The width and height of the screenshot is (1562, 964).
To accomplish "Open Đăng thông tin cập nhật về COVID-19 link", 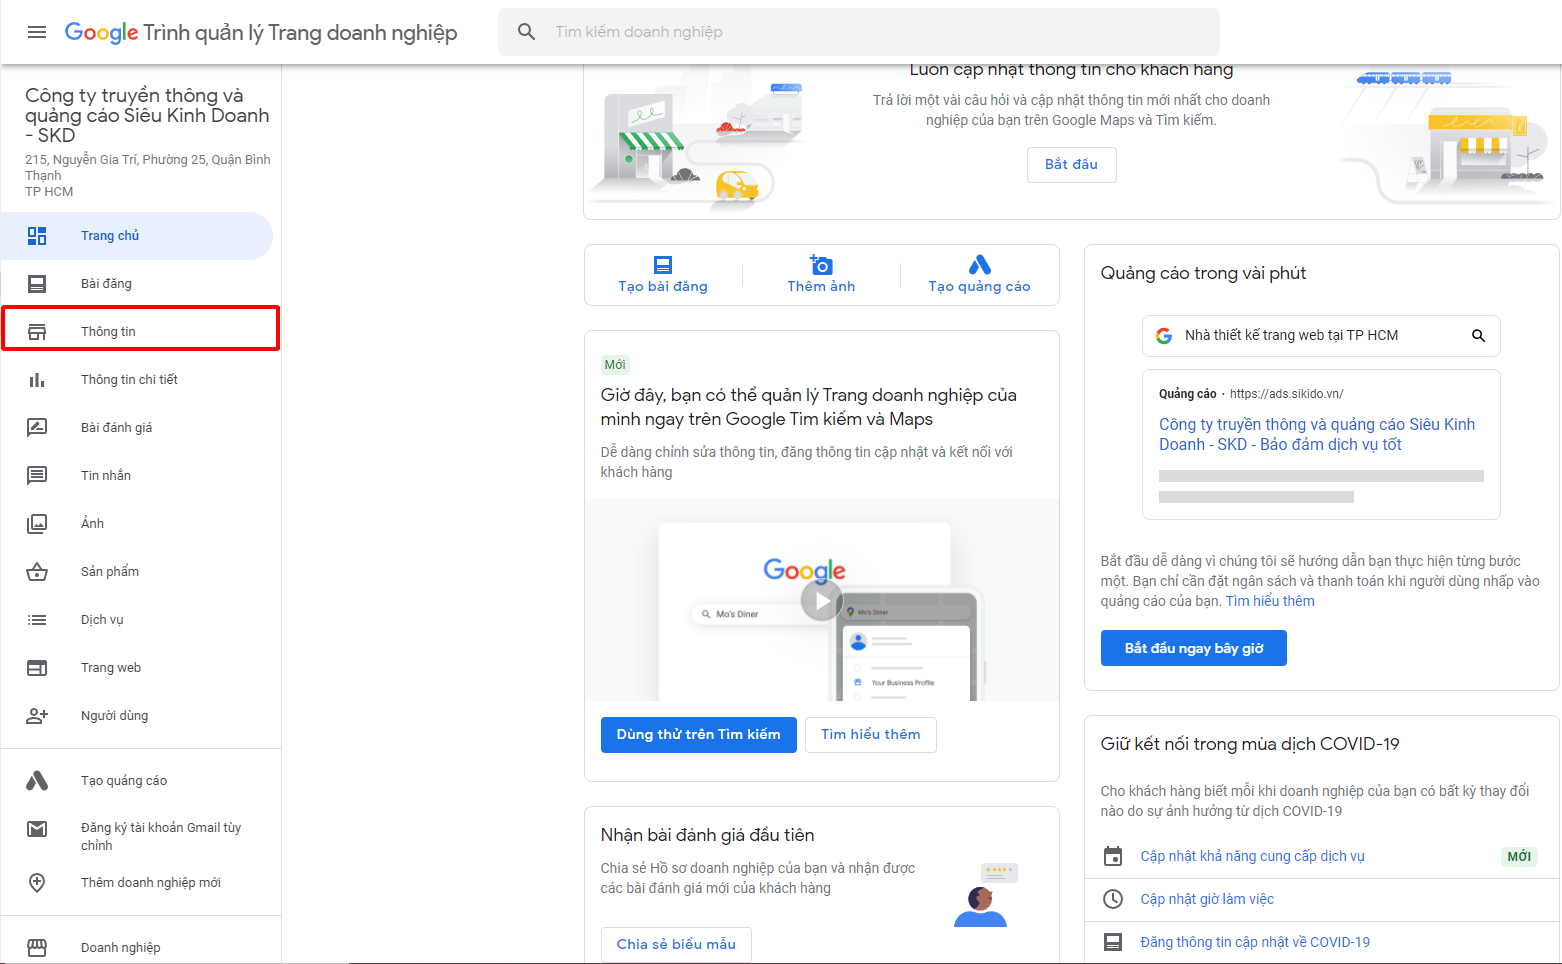I will (x=1255, y=942).
